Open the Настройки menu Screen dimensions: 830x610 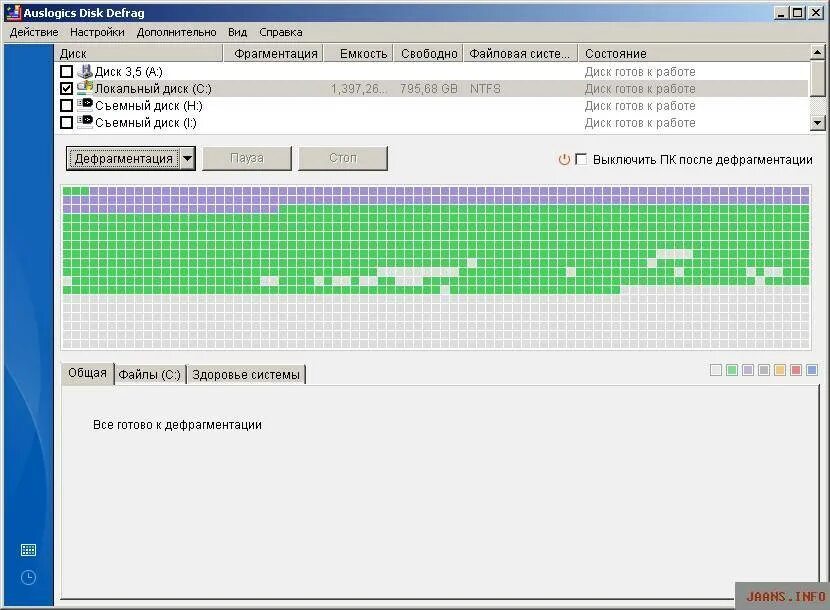click(x=97, y=32)
